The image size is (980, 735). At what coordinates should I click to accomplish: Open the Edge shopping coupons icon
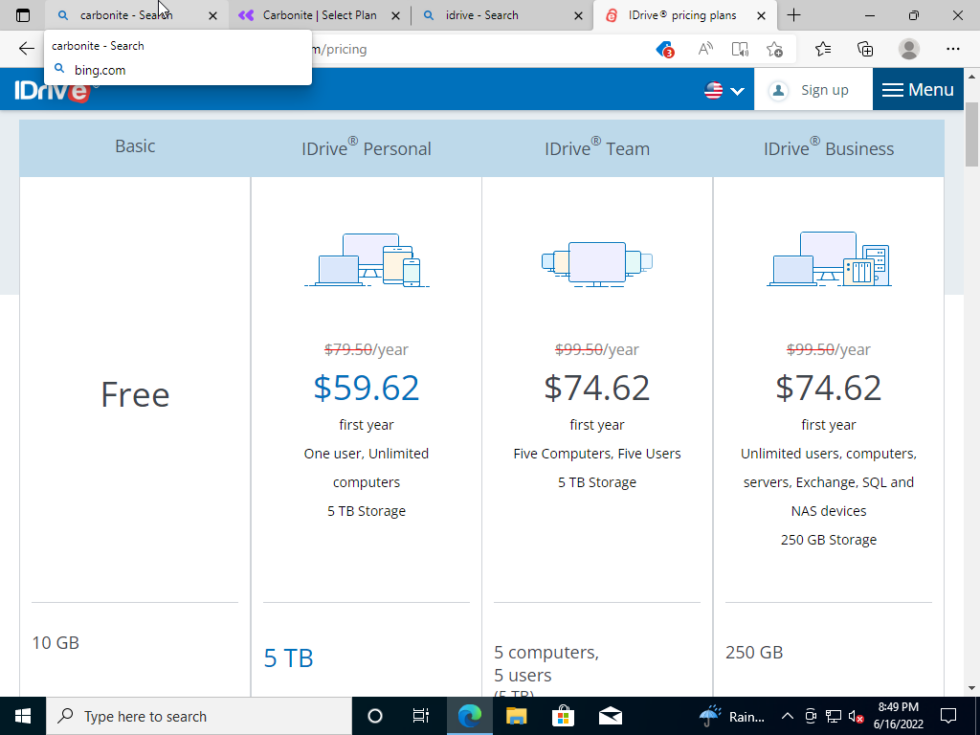(665, 49)
